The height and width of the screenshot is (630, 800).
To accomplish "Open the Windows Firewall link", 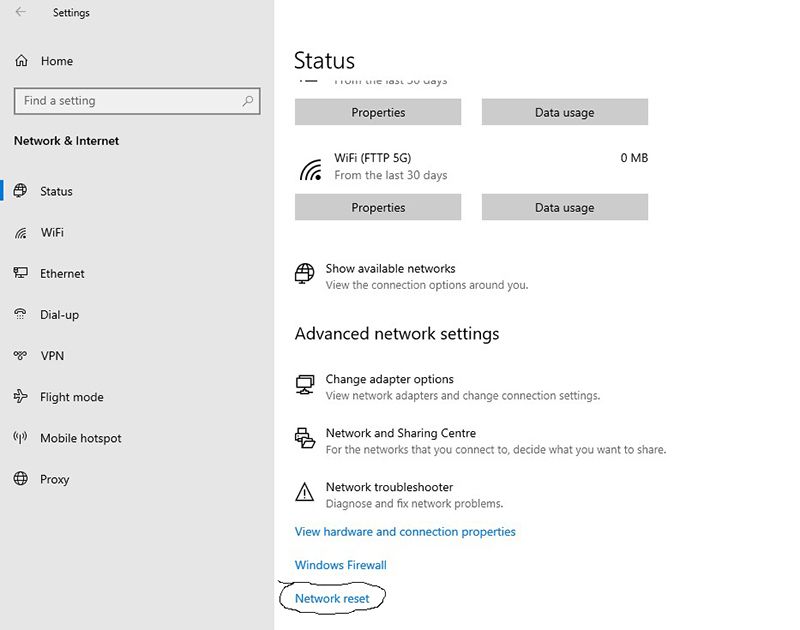I will [340, 565].
